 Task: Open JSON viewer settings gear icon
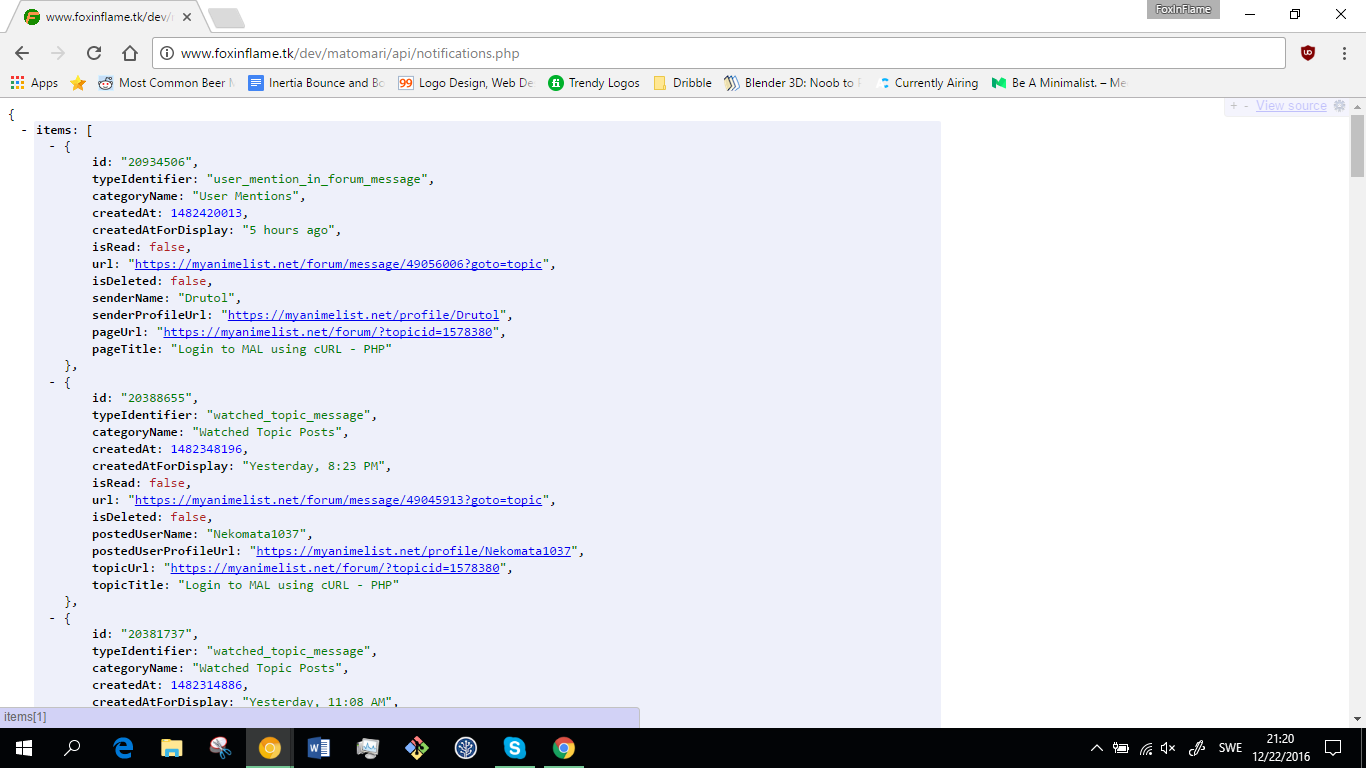click(x=1339, y=106)
